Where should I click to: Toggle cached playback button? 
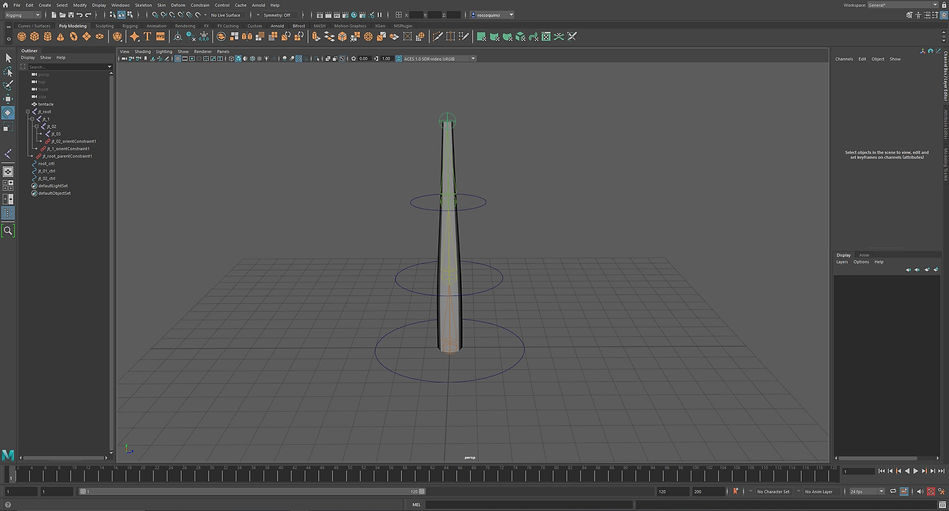pyautogui.click(x=904, y=491)
